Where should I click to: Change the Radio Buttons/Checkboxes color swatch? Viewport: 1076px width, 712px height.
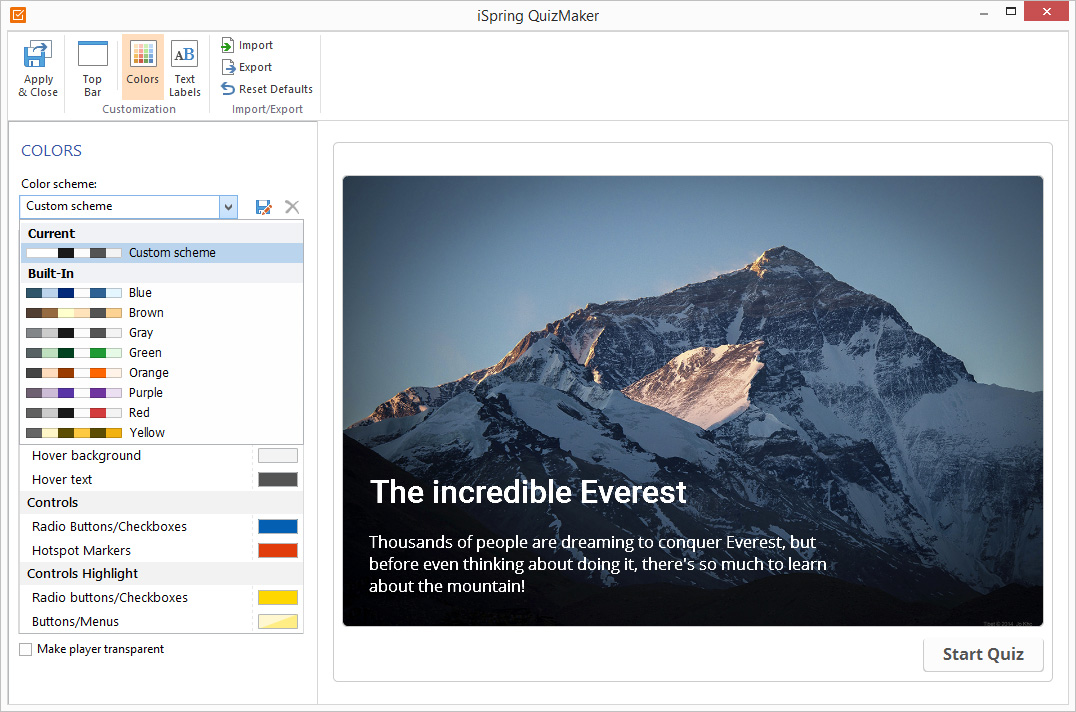277,526
